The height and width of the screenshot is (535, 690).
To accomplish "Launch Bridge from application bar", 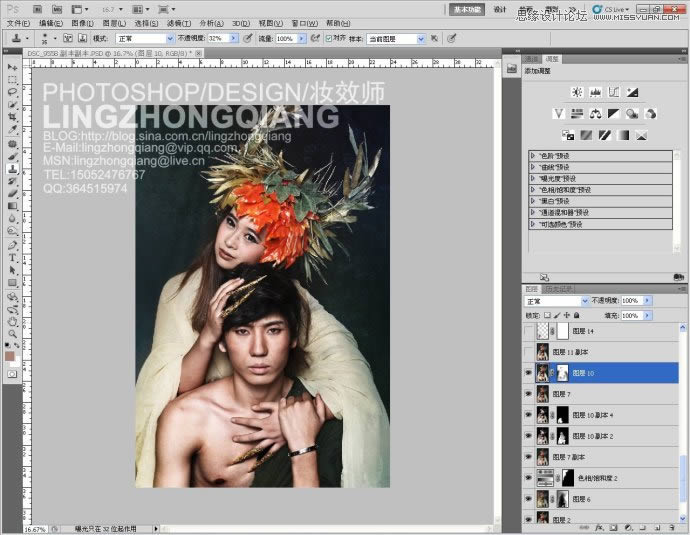I will 38,9.
